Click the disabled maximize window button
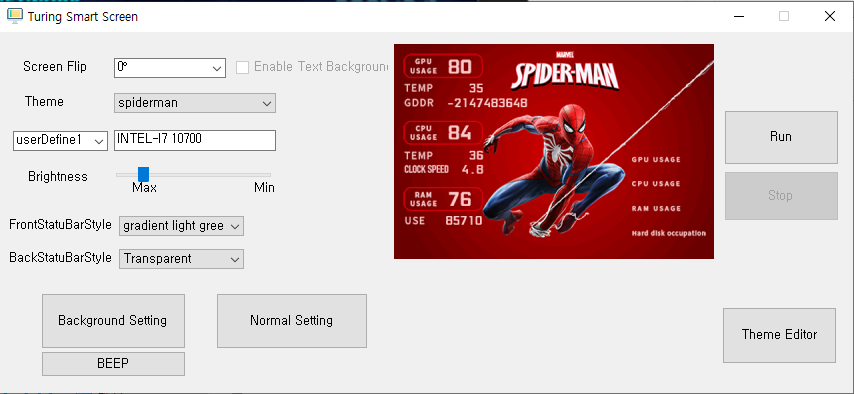 click(784, 16)
